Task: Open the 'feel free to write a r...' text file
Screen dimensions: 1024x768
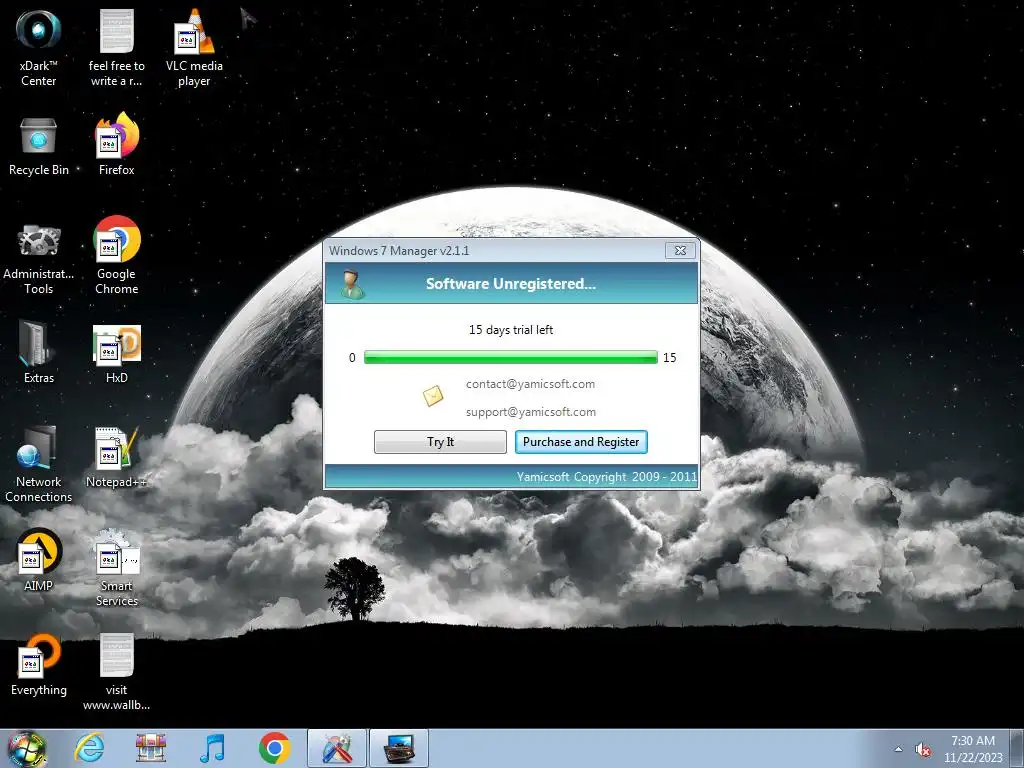Action: pos(116,47)
